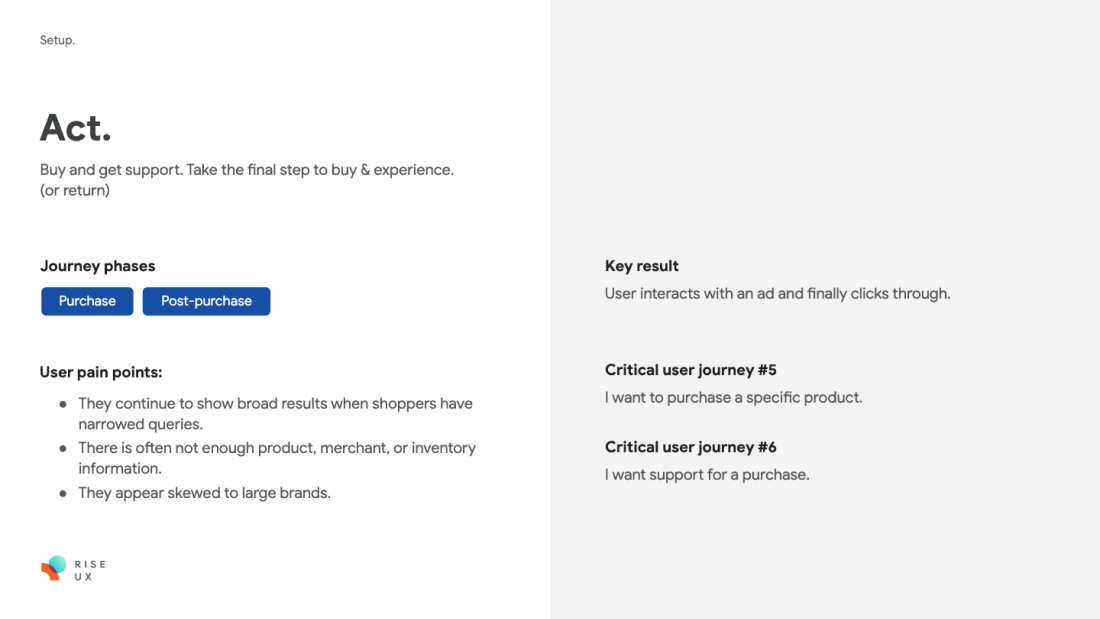Select the Post-purchase phase button

coord(206,301)
